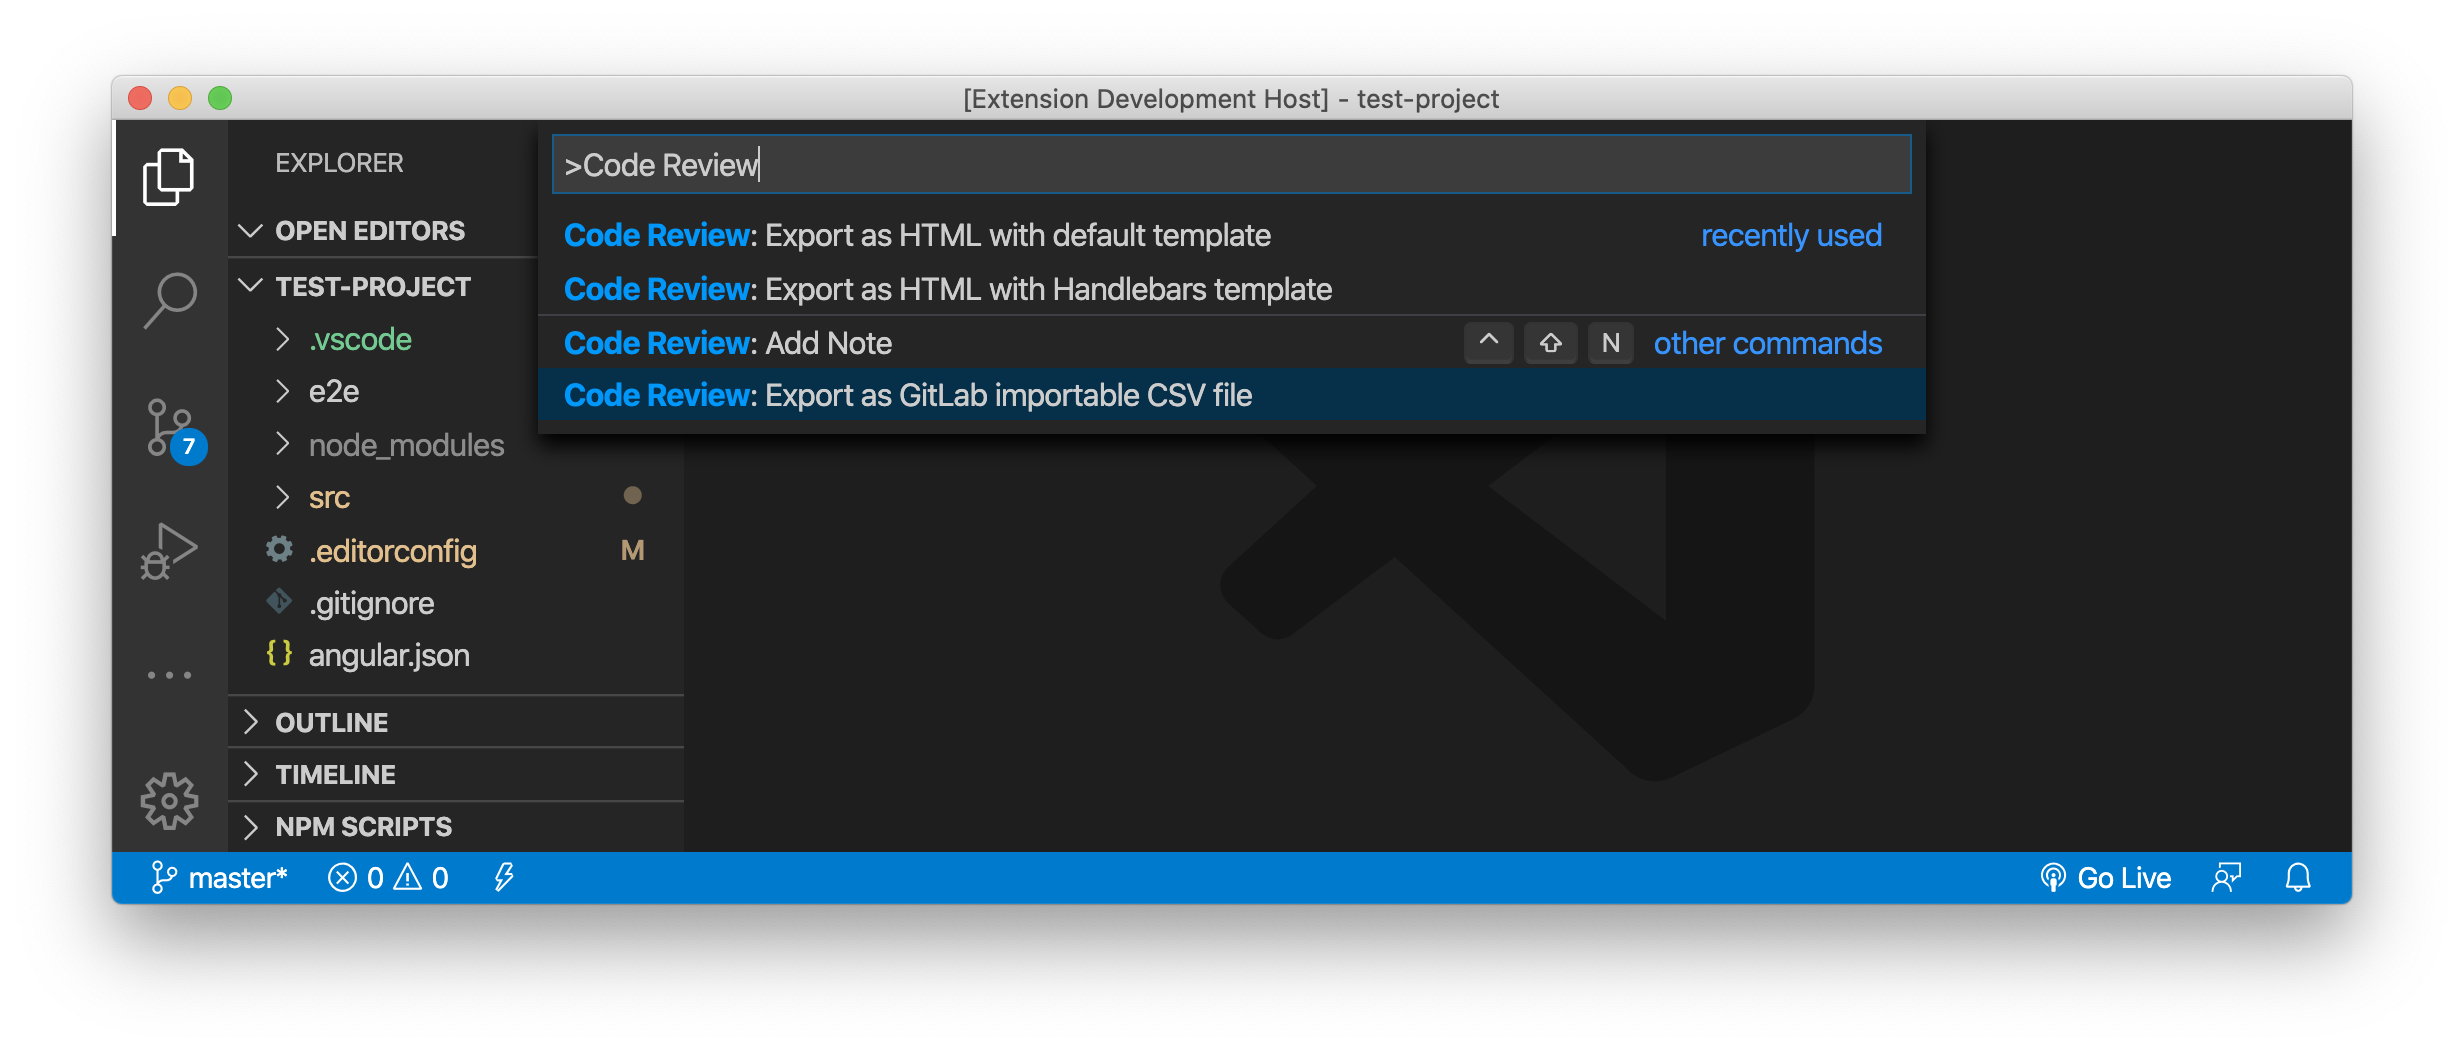Image resolution: width=2464 pixels, height=1052 pixels.
Task: Open the Explorer view in activity bar
Action: pos(169,177)
